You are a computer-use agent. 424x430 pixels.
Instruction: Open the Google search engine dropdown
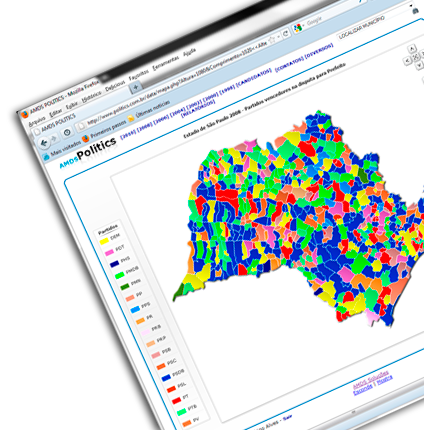tap(299, 27)
